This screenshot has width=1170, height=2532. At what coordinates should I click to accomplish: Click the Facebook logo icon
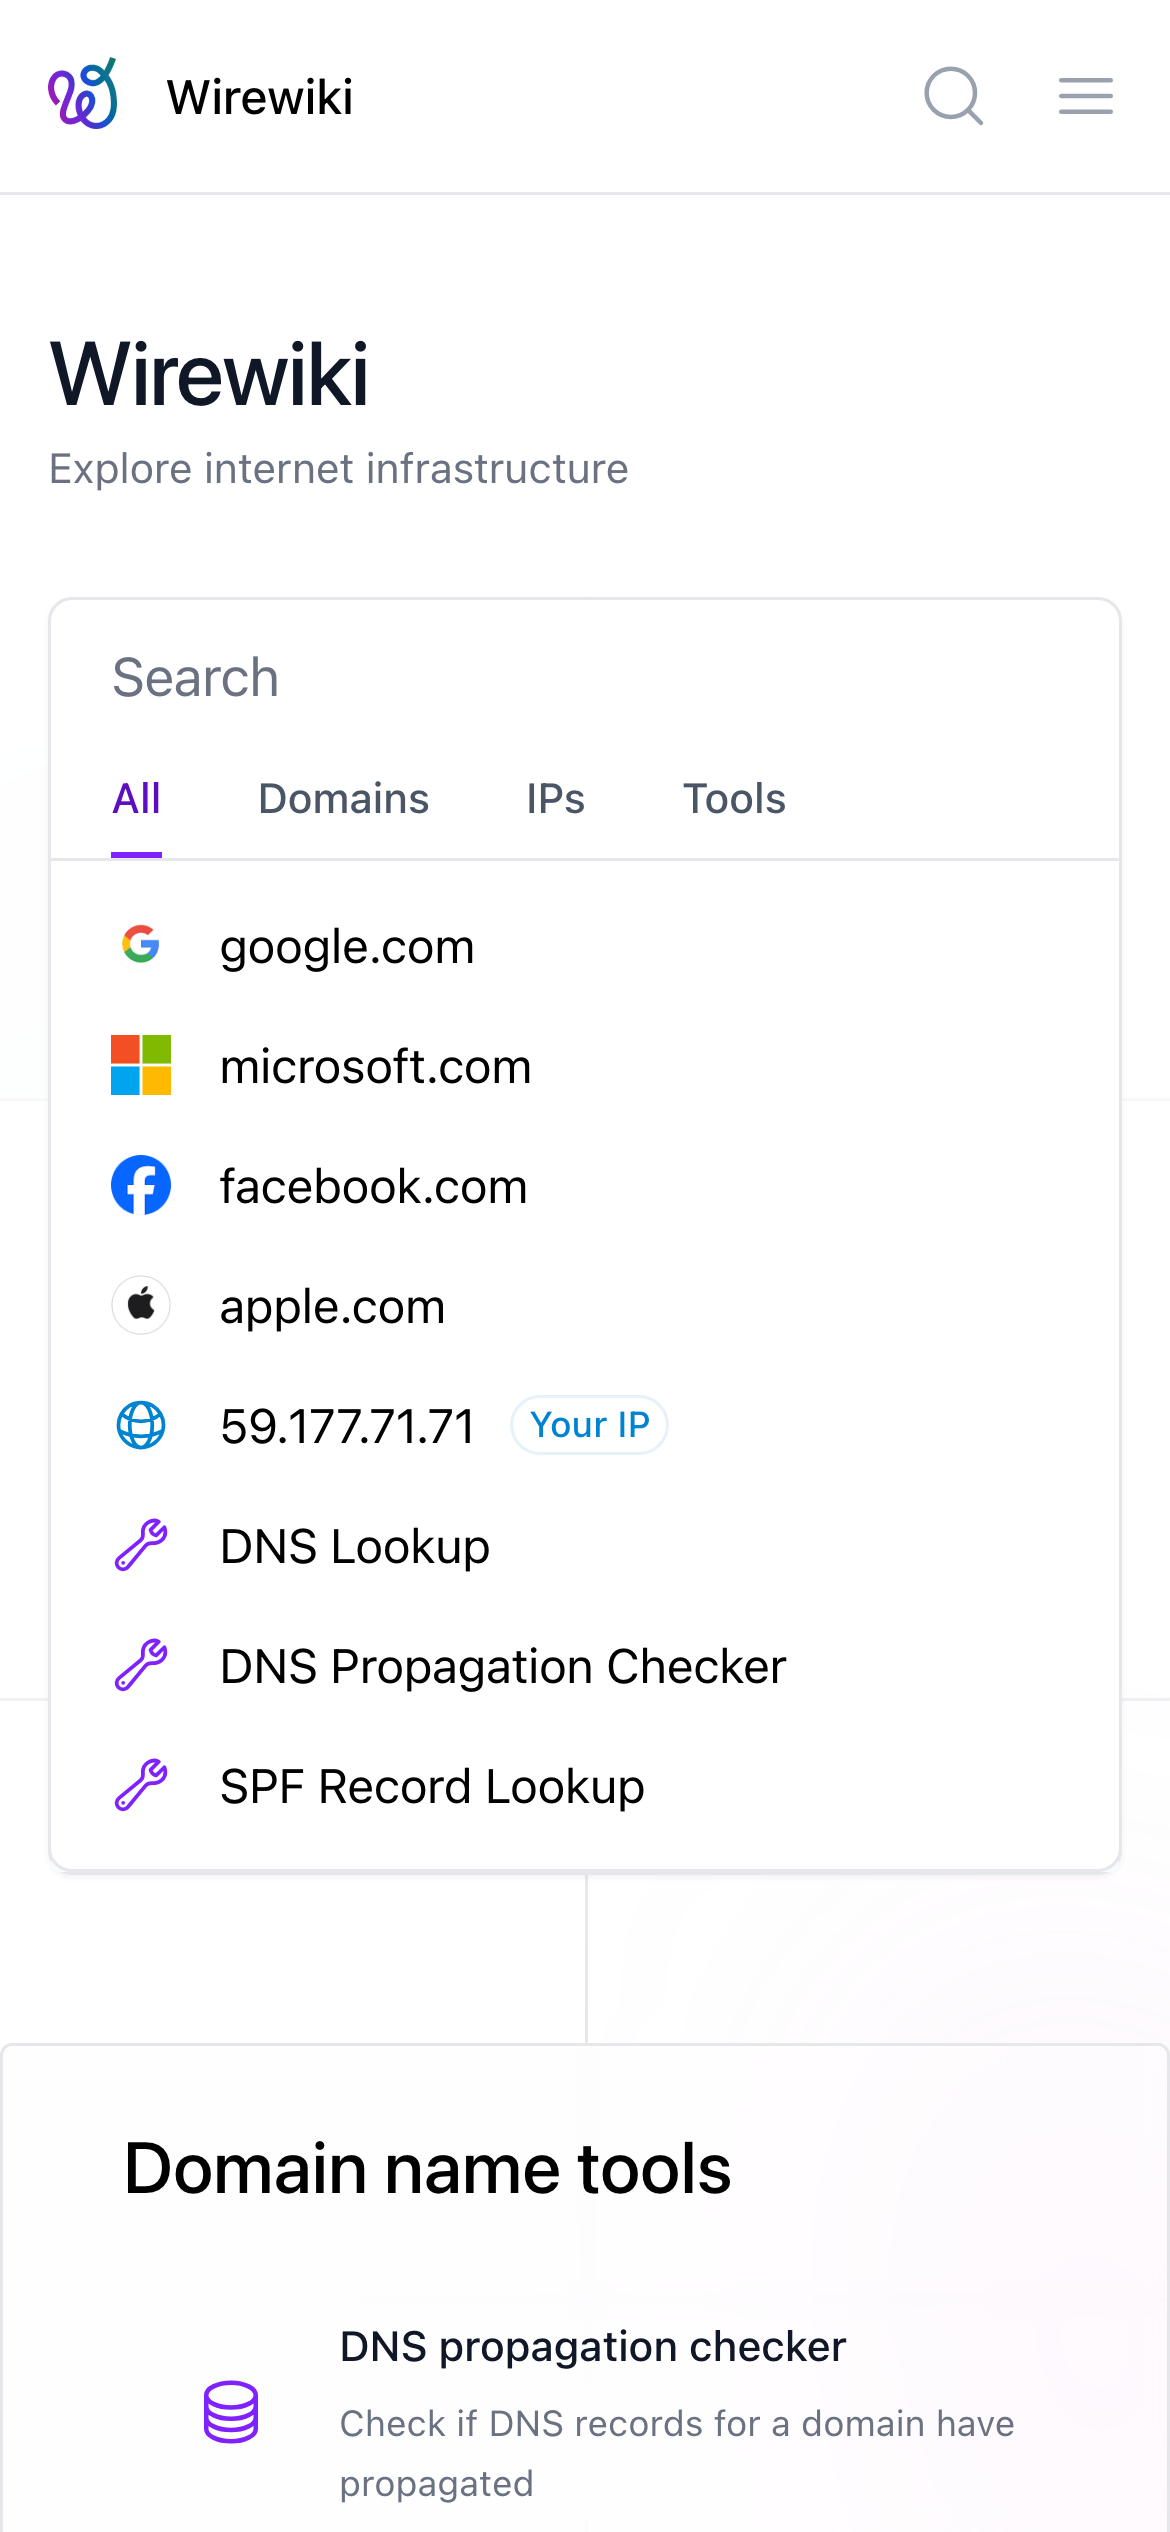pyautogui.click(x=141, y=1185)
